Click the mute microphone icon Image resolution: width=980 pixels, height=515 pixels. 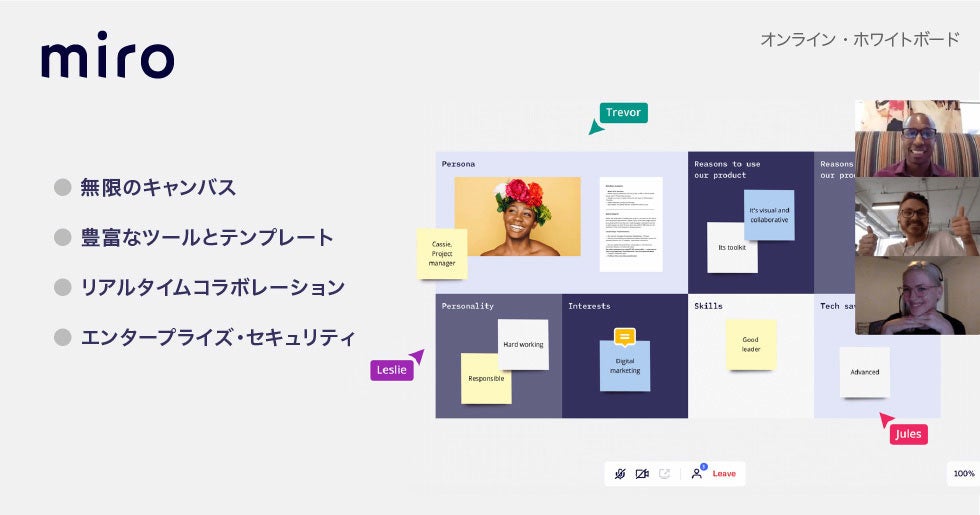620,474
